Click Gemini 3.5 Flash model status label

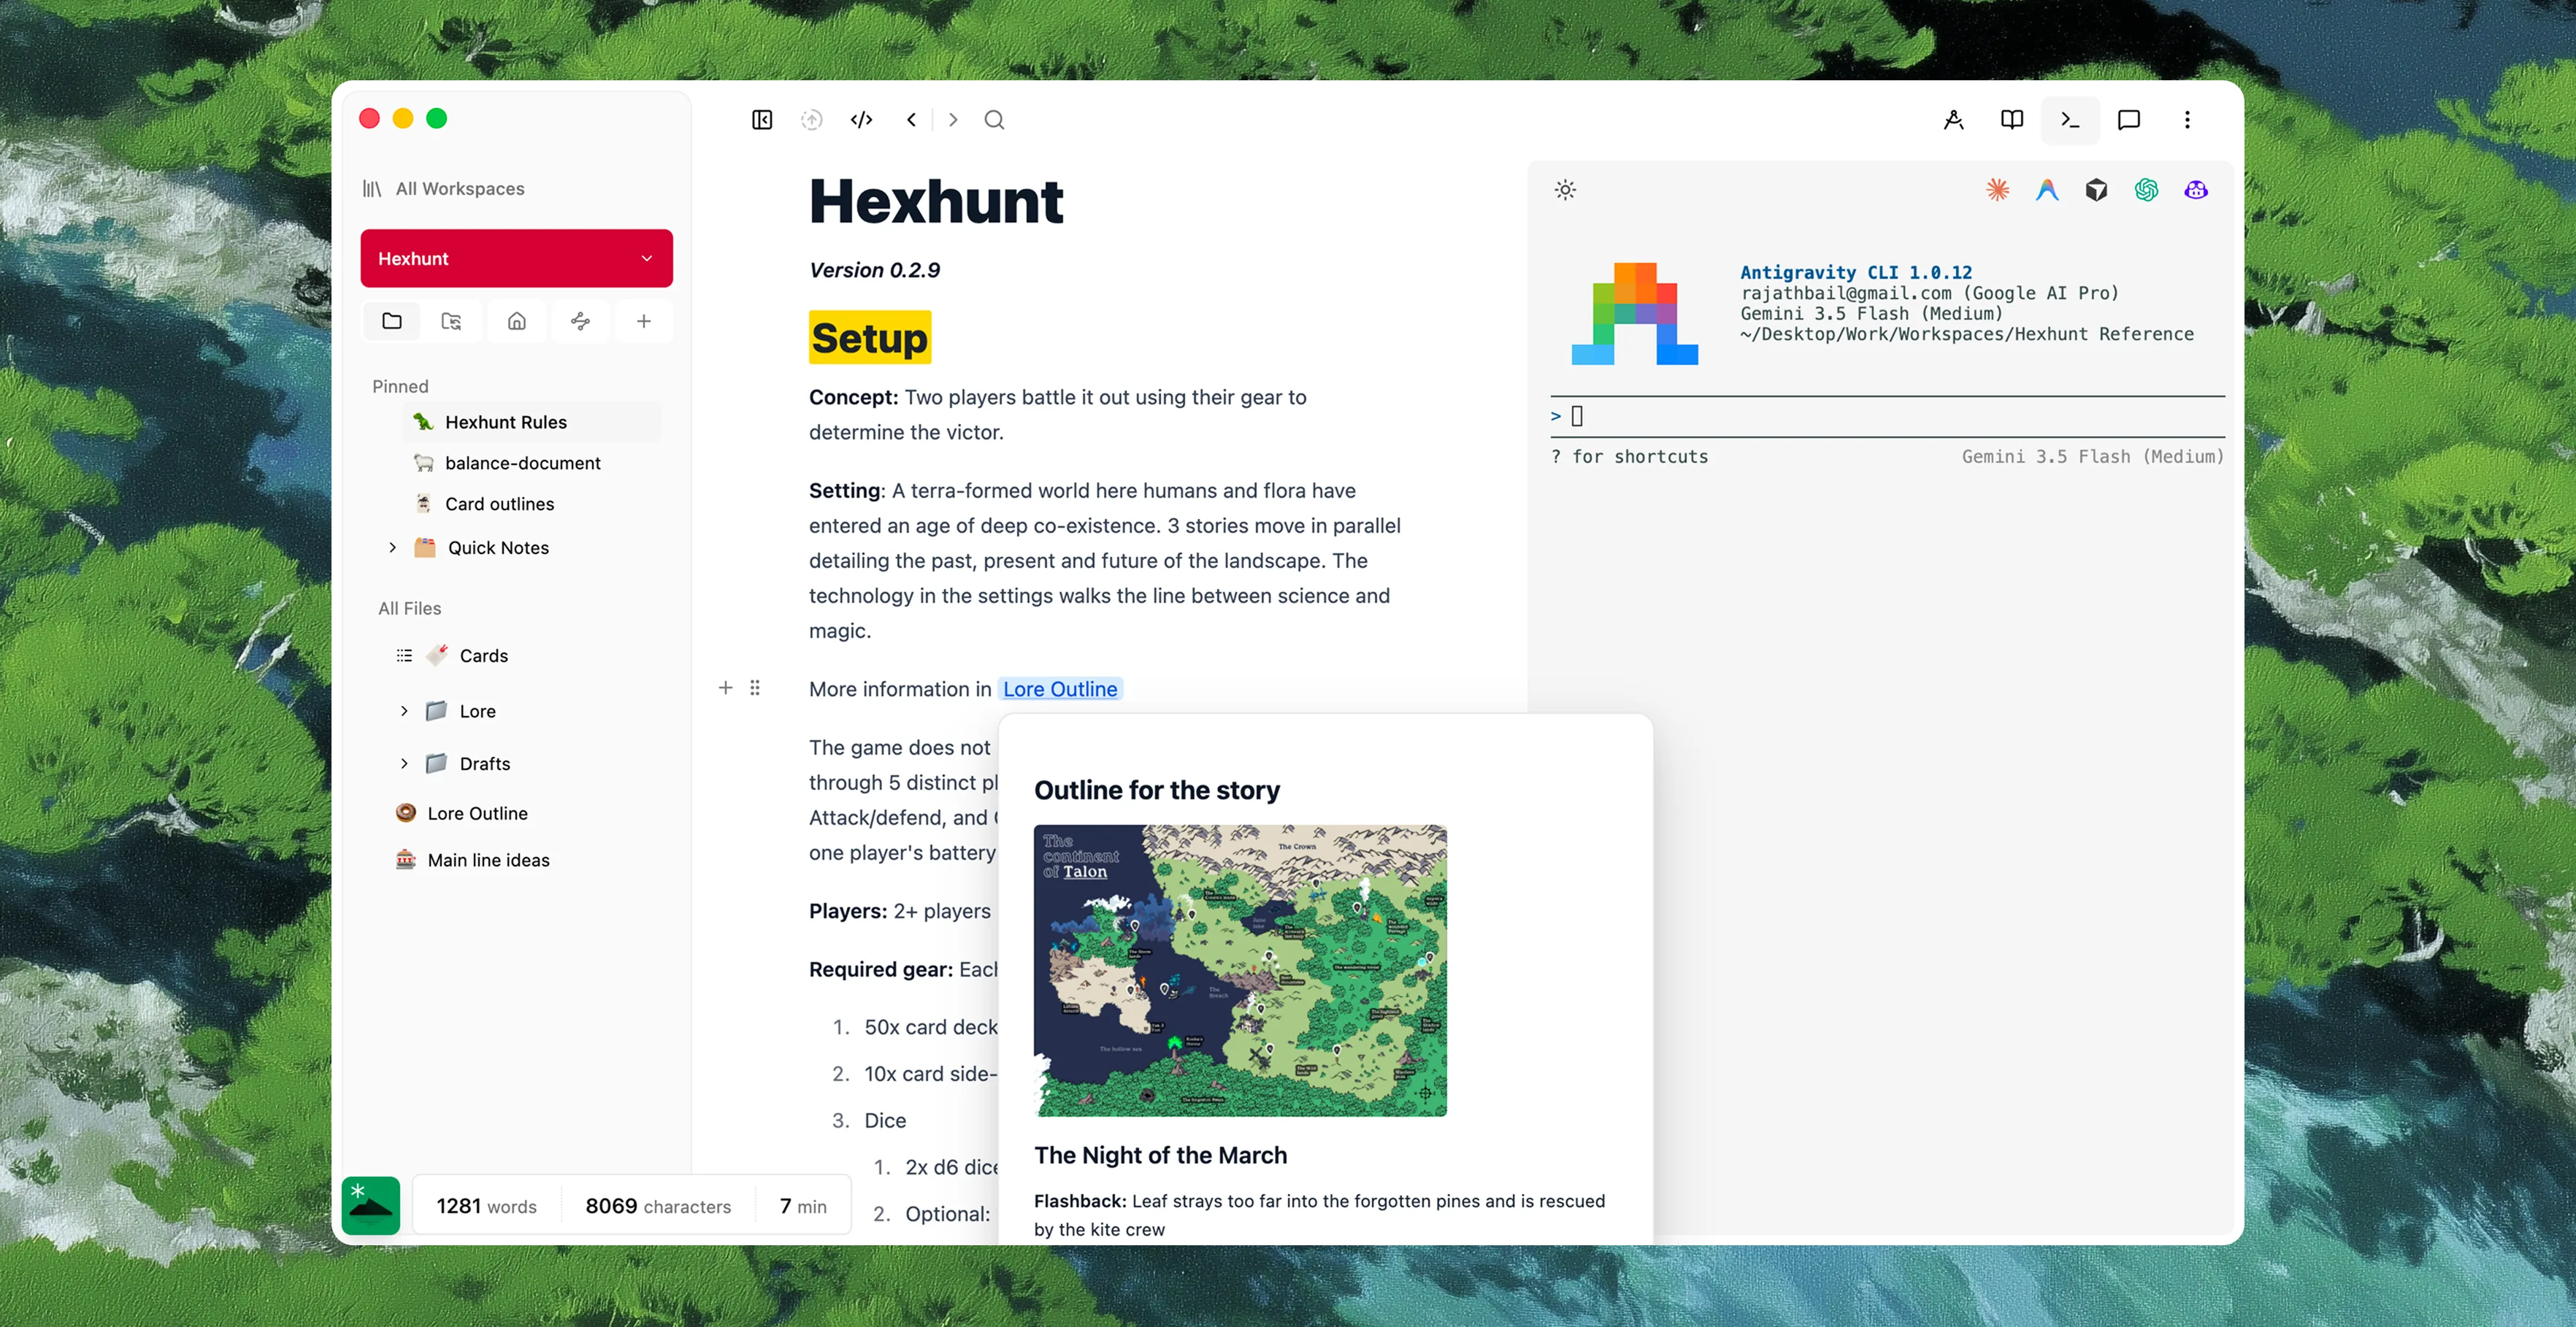2092,456
